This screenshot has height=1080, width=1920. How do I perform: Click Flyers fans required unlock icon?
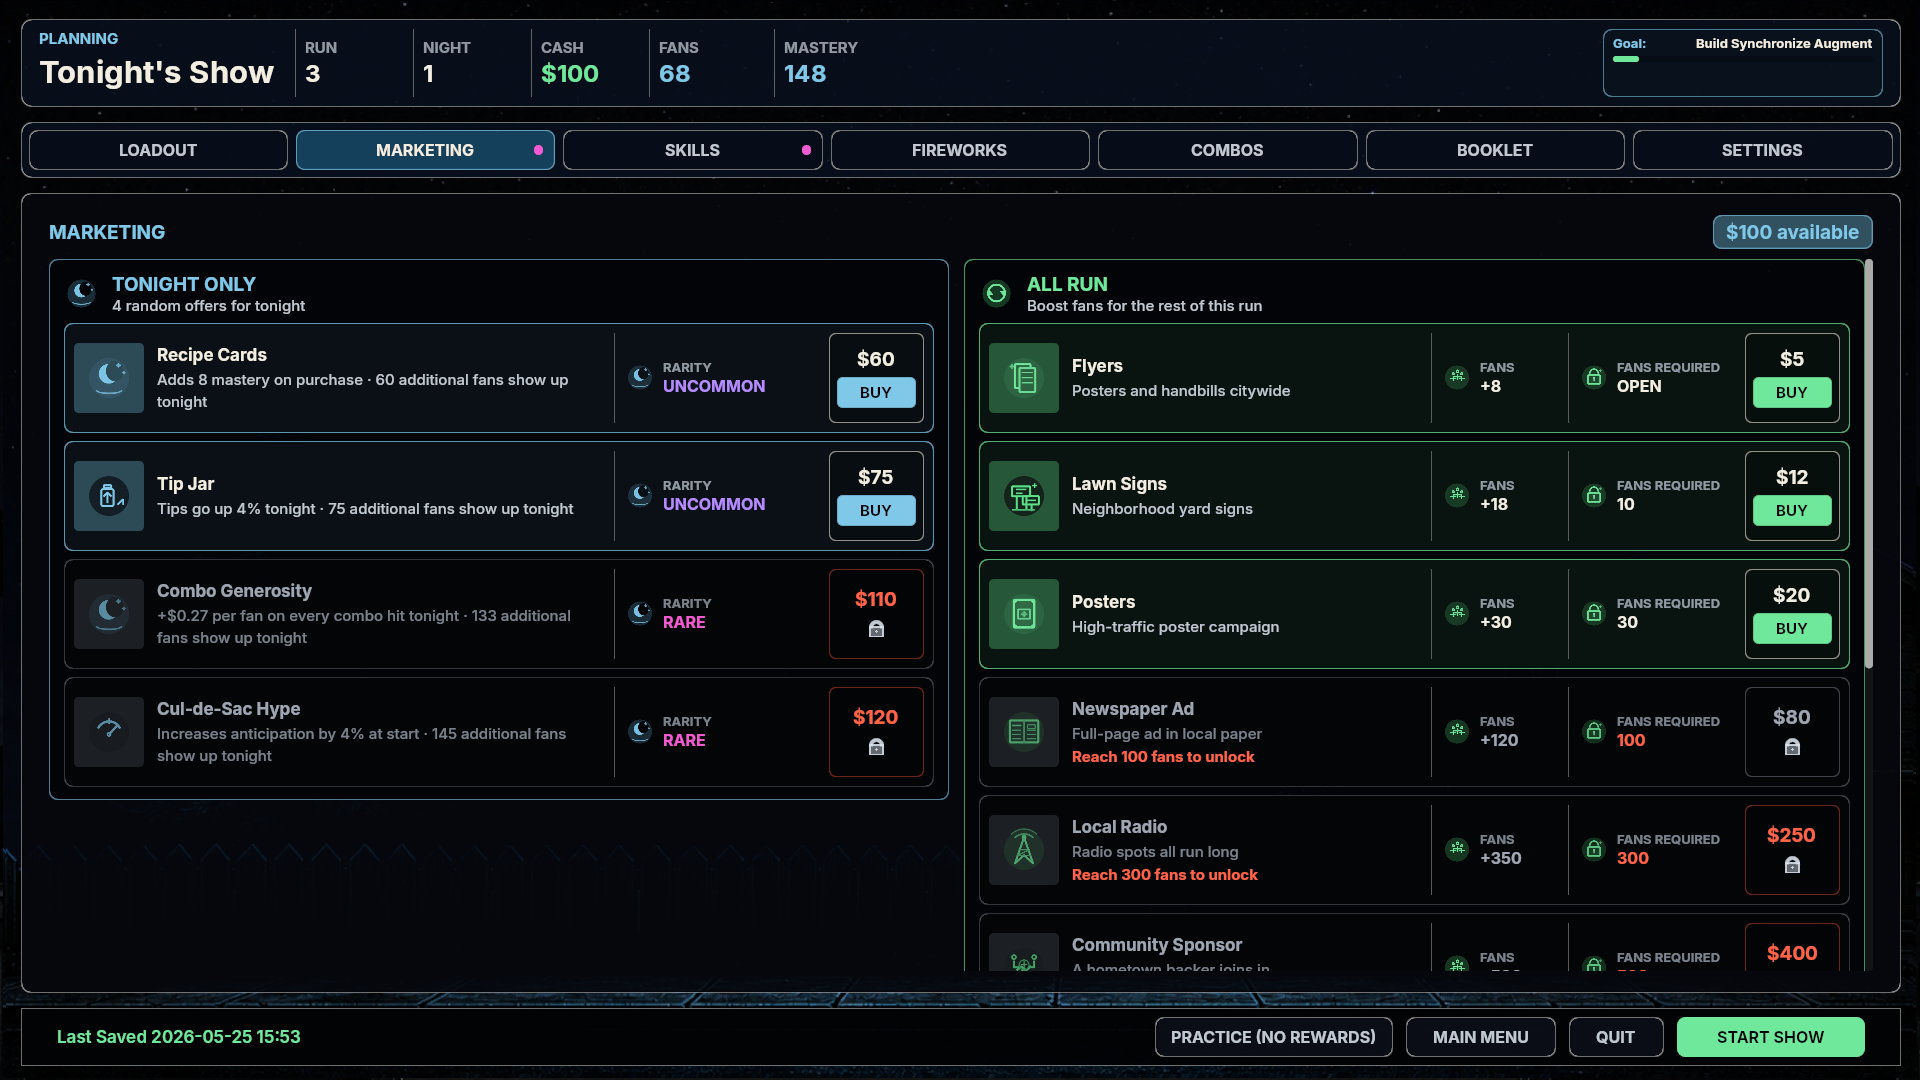[x=1595, y=377]
